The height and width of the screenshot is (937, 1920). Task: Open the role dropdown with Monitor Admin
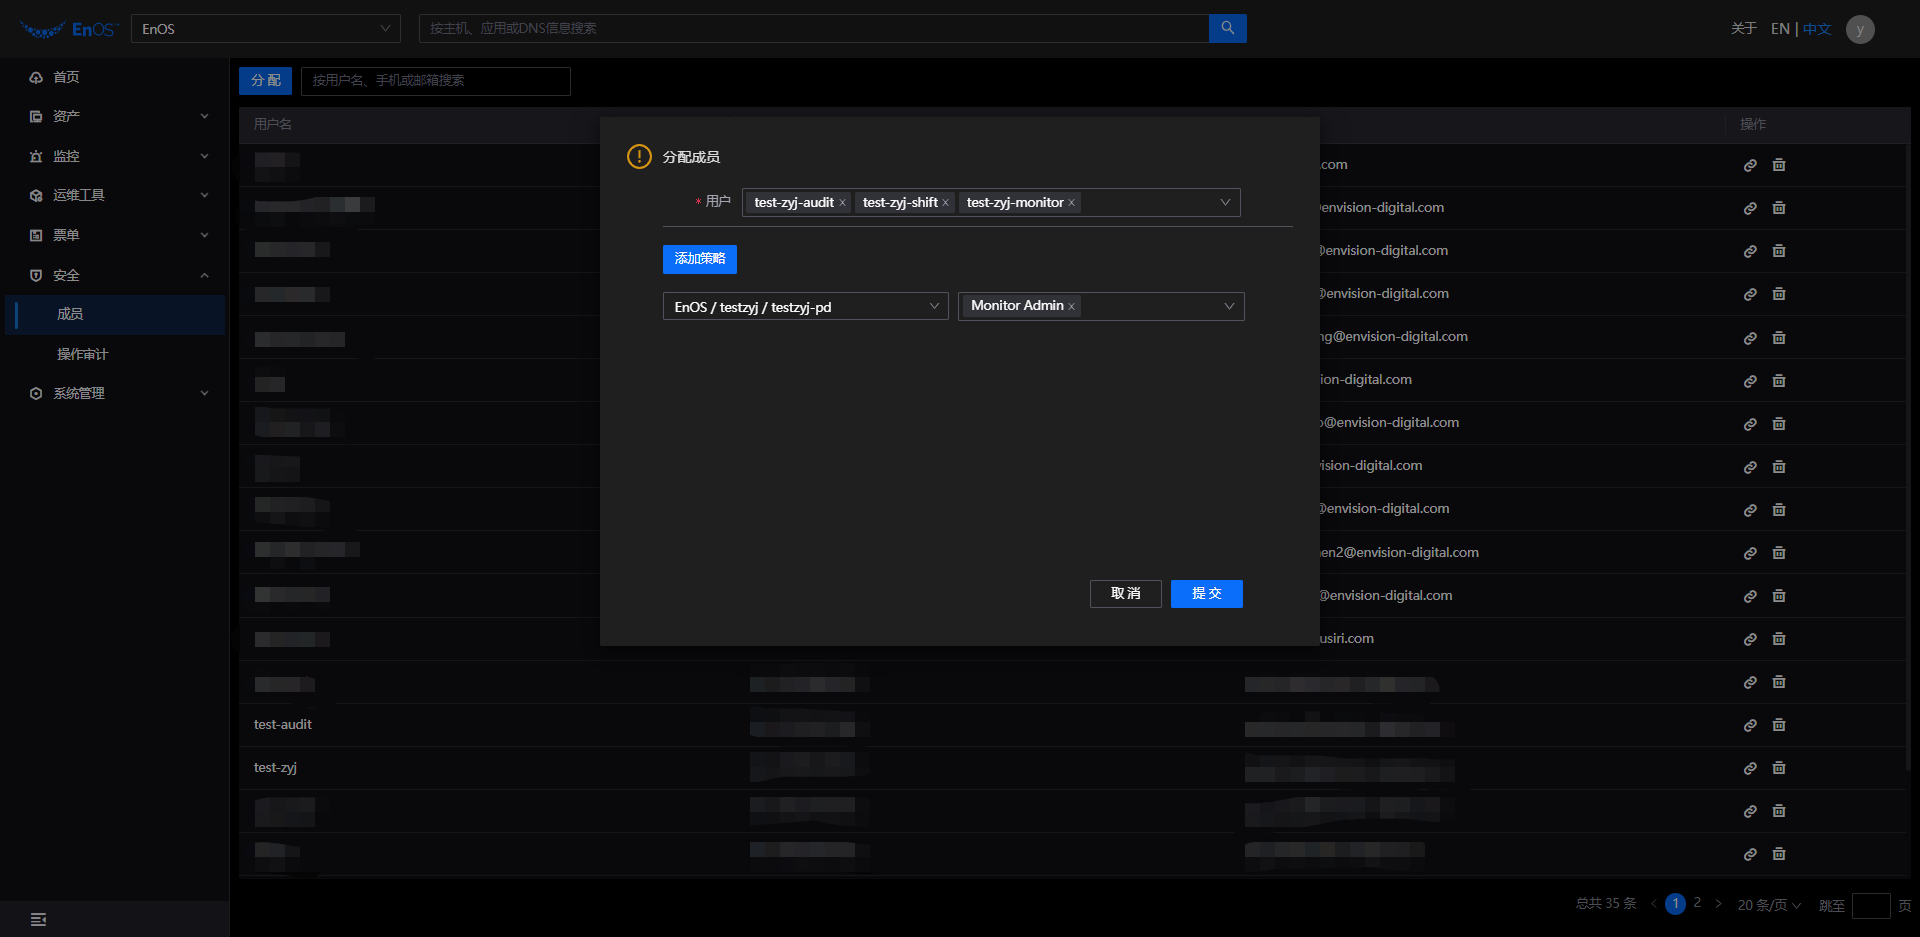point(1101,306)
